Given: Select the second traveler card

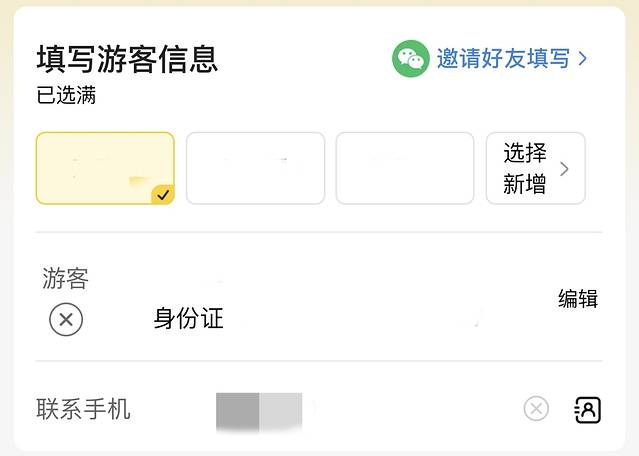Looking at the screenshot, I should coord(255,168).
